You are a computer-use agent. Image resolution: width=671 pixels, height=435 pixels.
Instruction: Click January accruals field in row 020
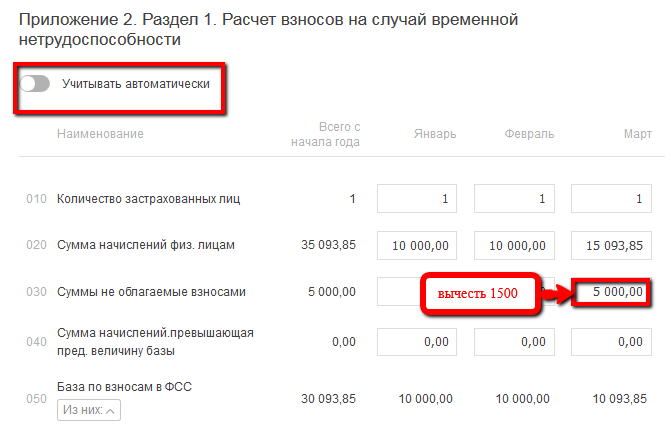(418, 245)
